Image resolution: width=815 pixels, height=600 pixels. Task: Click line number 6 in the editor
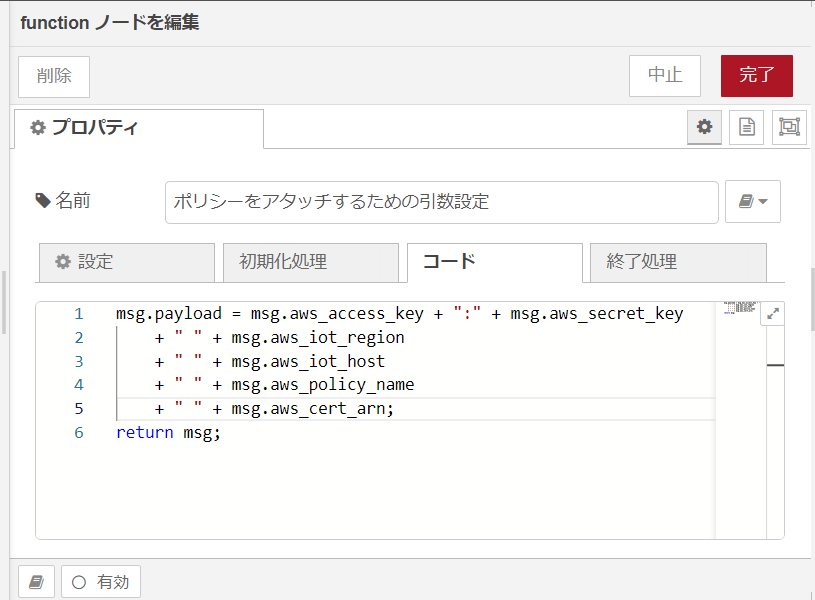pos(78,433)
